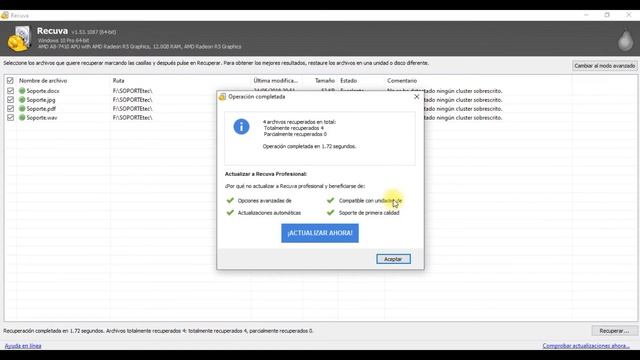Click checkmark next to Opciones avanzadas
Image resolution: width=640 pixels, height=360 pixels.
230,200
